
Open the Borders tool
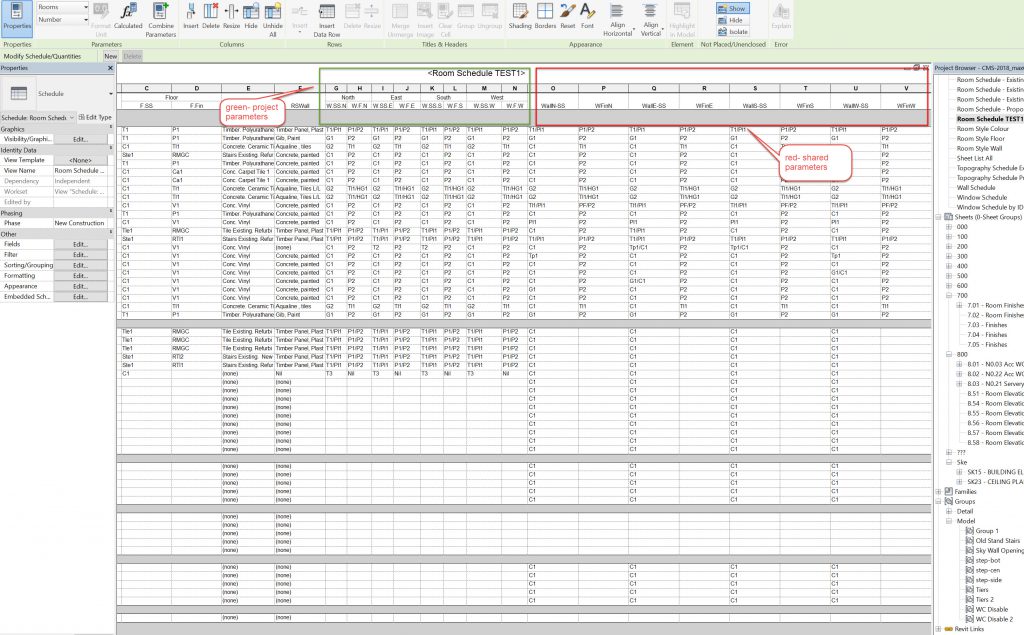tap(545, 15)
